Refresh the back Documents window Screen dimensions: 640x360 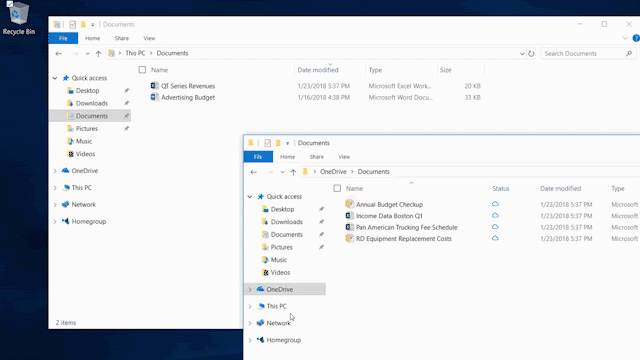pyautogui.click(x=531, y=53)
